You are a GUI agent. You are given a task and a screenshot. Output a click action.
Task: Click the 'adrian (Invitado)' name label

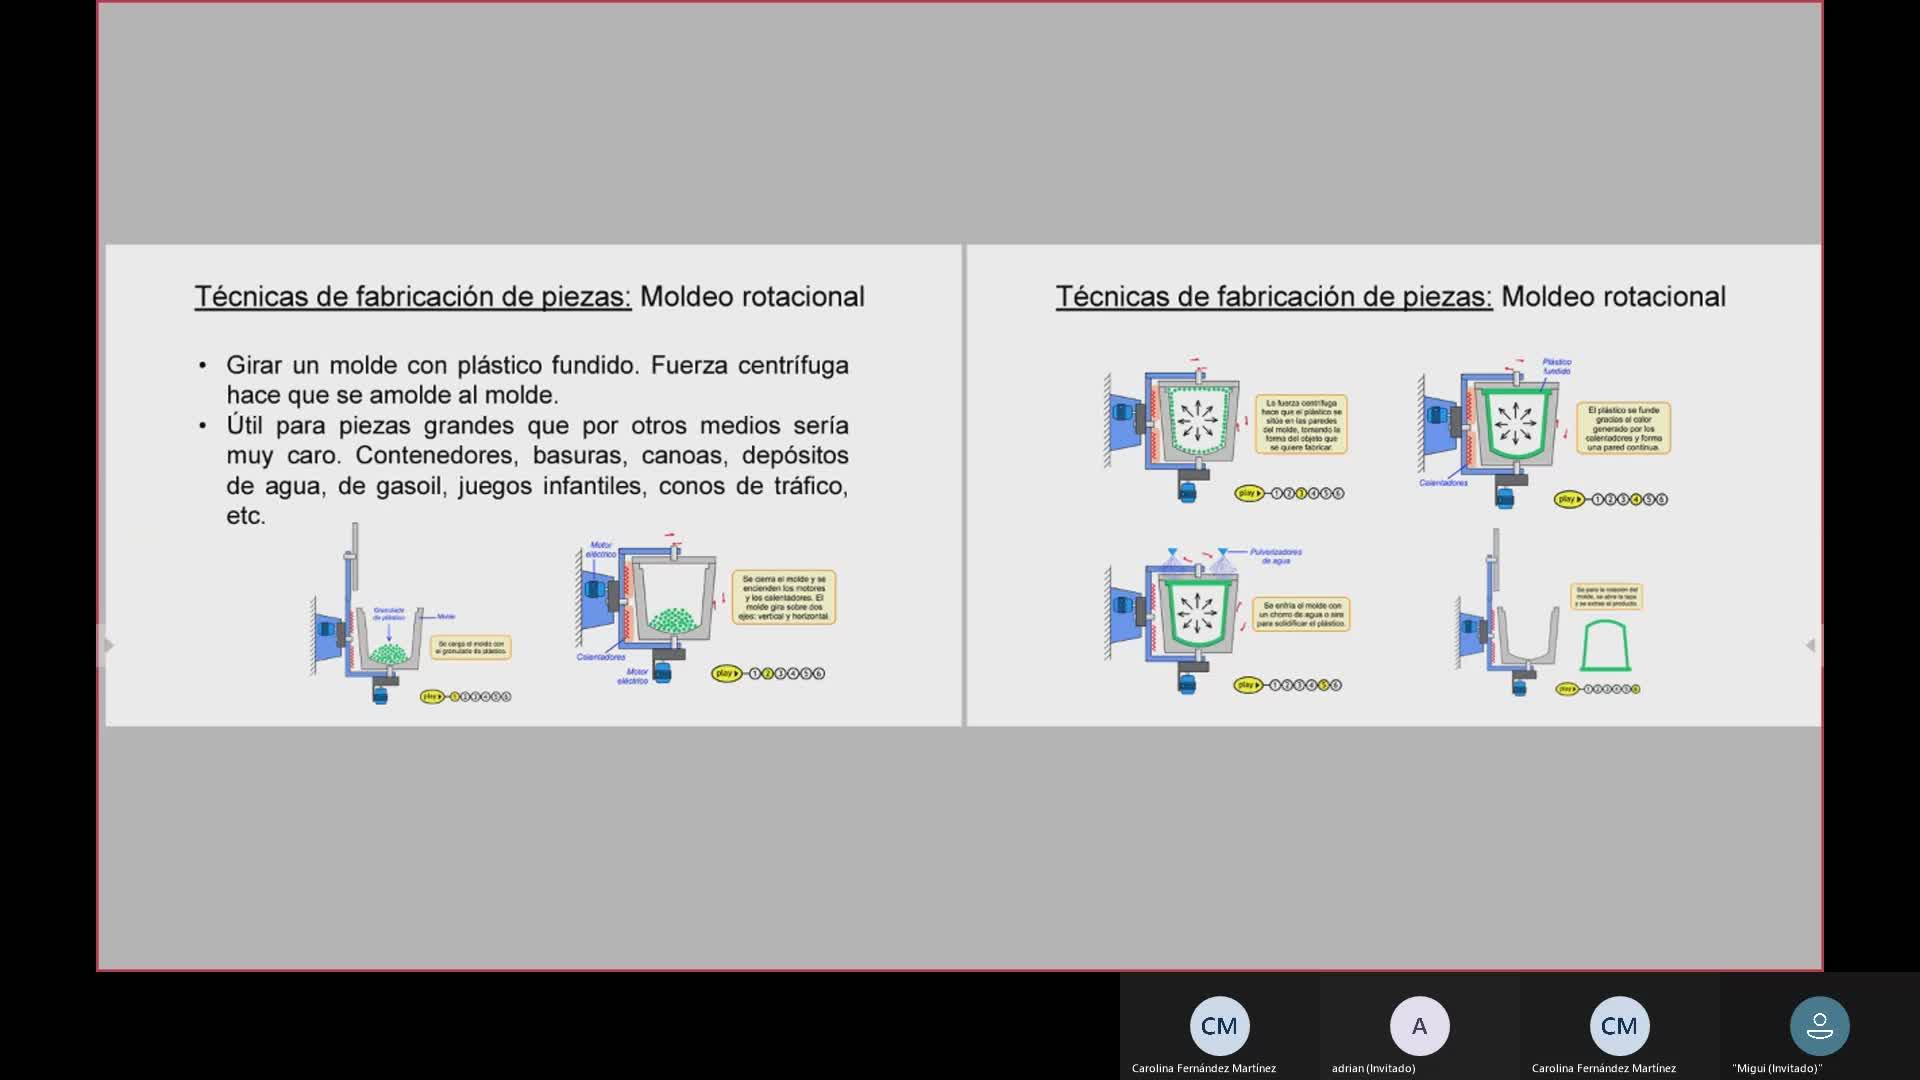(x=1373, y=1068)
